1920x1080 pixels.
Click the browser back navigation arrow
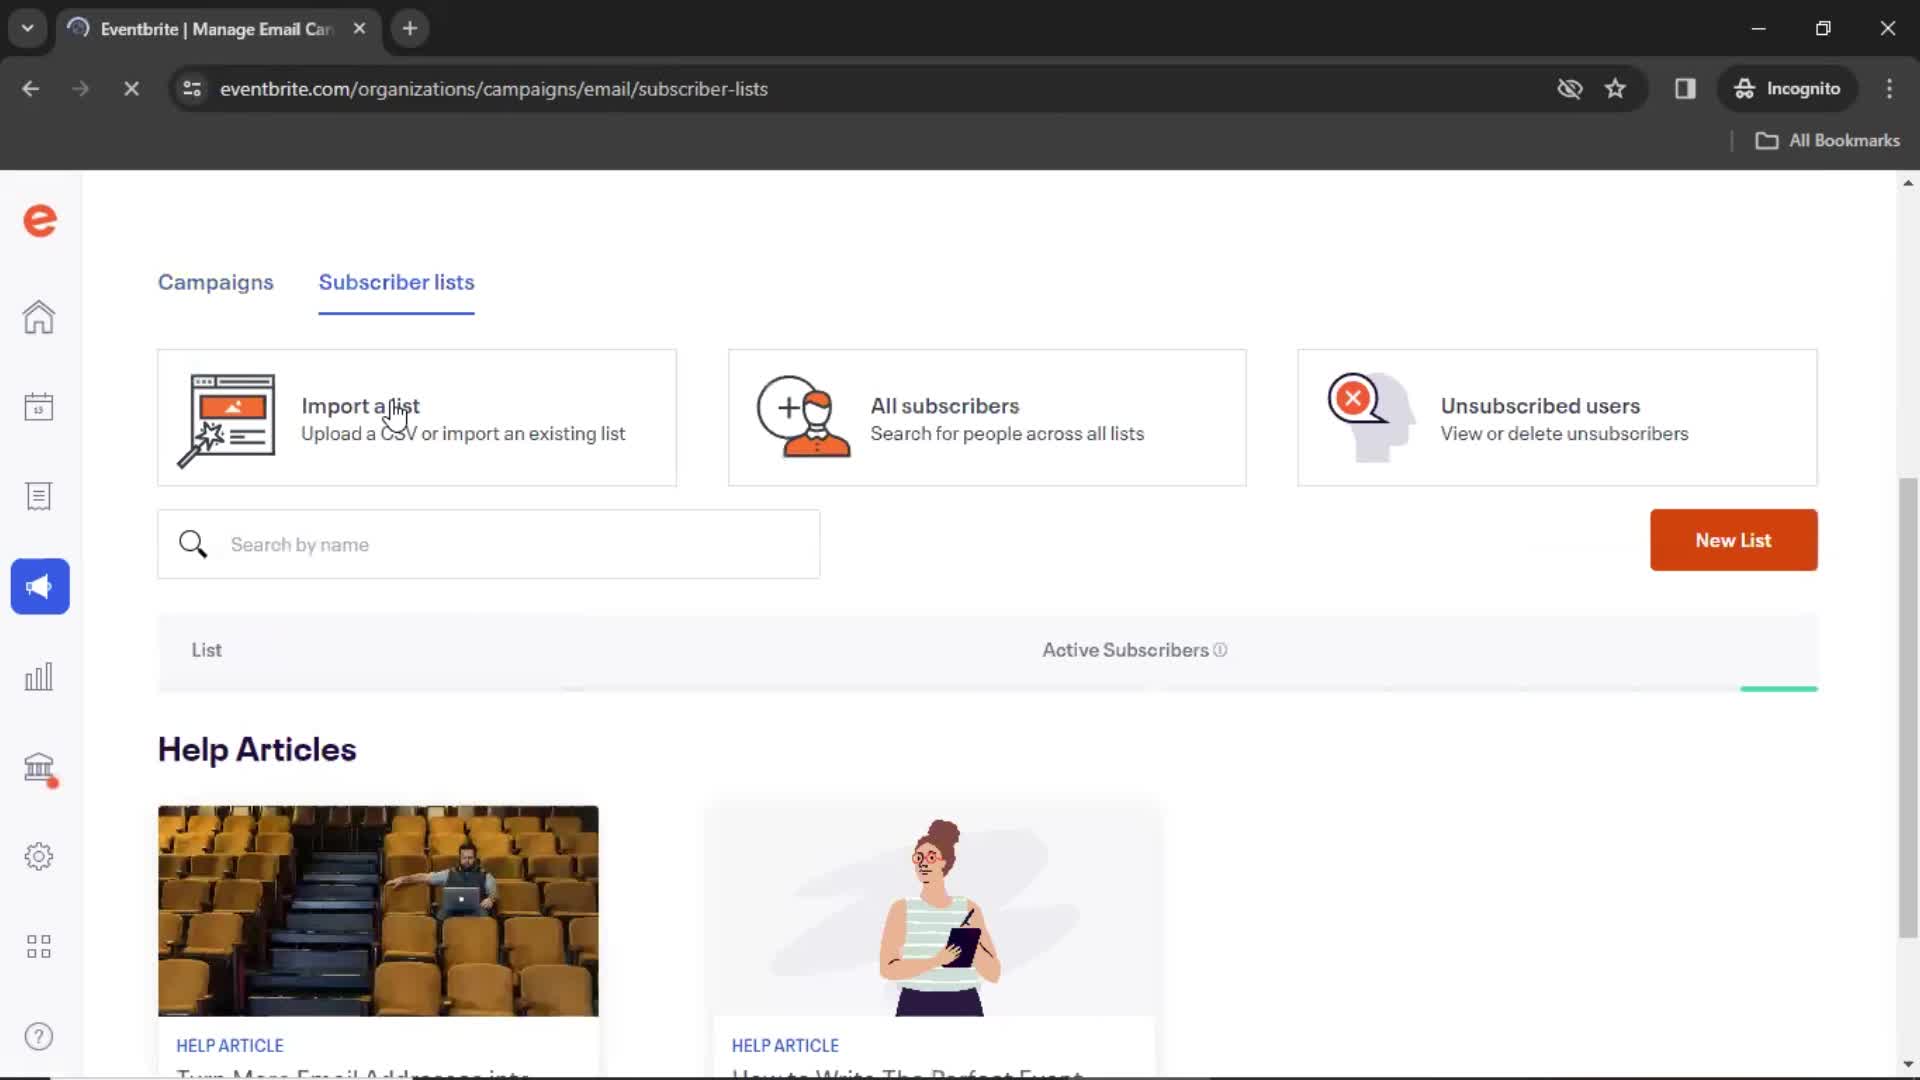[x=32, y=88]
